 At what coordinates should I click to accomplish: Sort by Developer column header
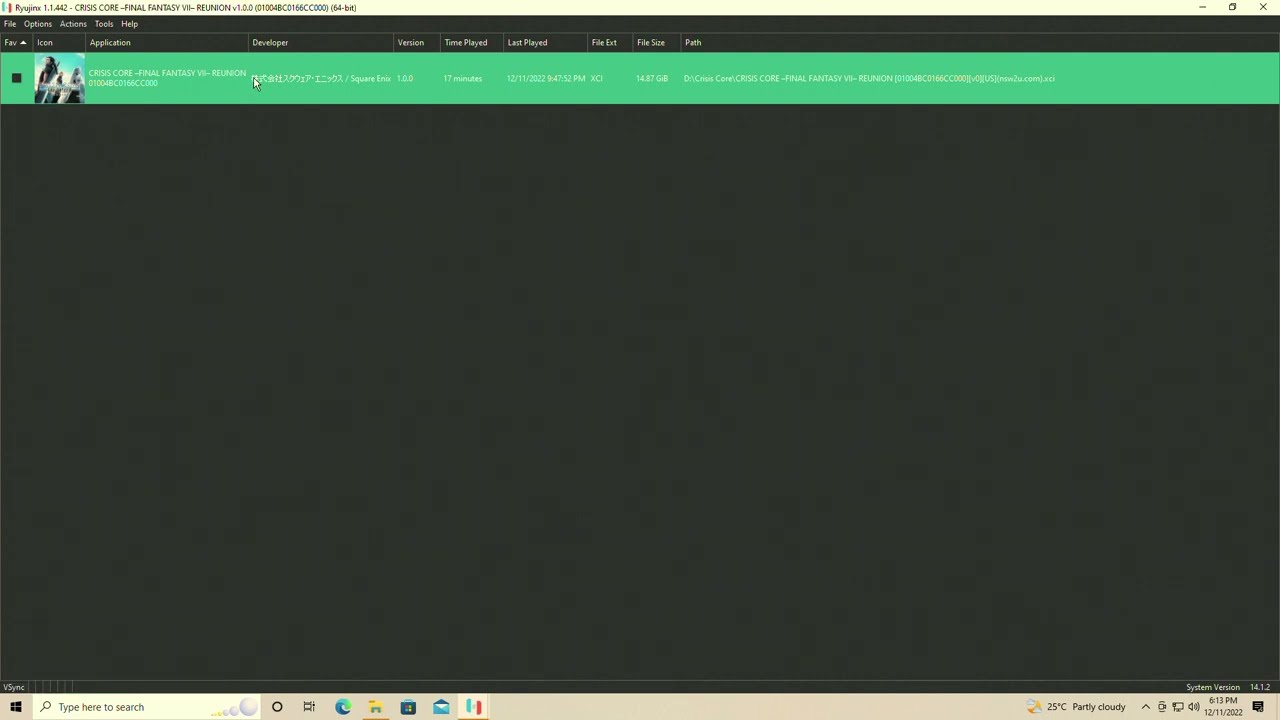(x=321, y=43)
